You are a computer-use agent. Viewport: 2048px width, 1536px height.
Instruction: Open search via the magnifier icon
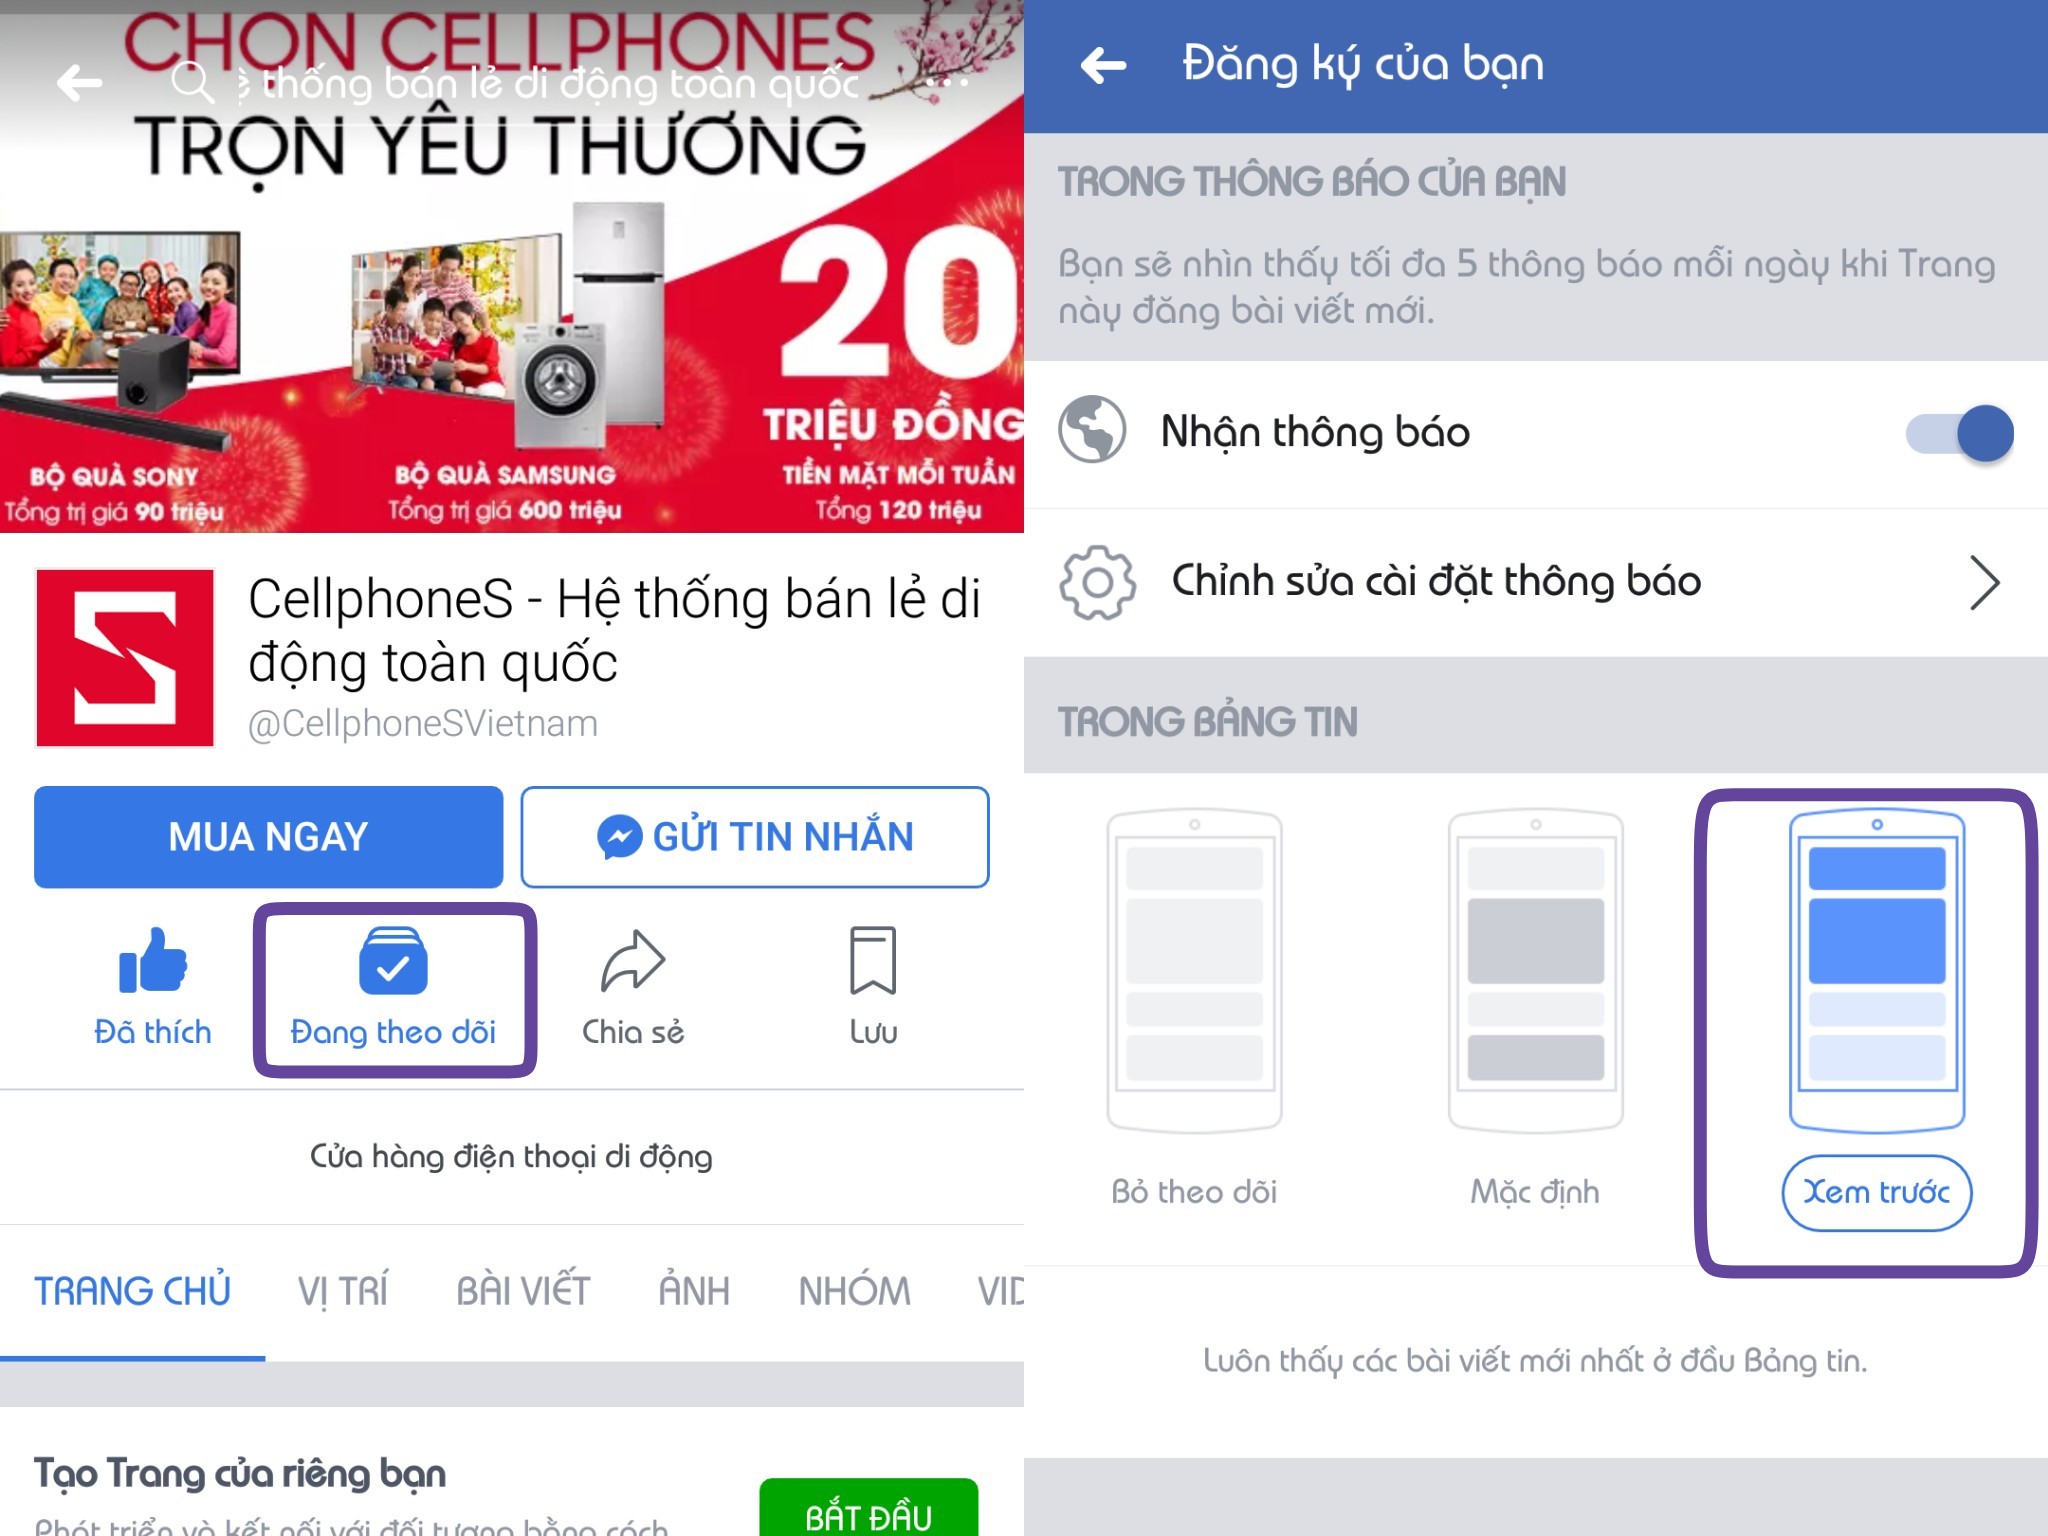192,82
